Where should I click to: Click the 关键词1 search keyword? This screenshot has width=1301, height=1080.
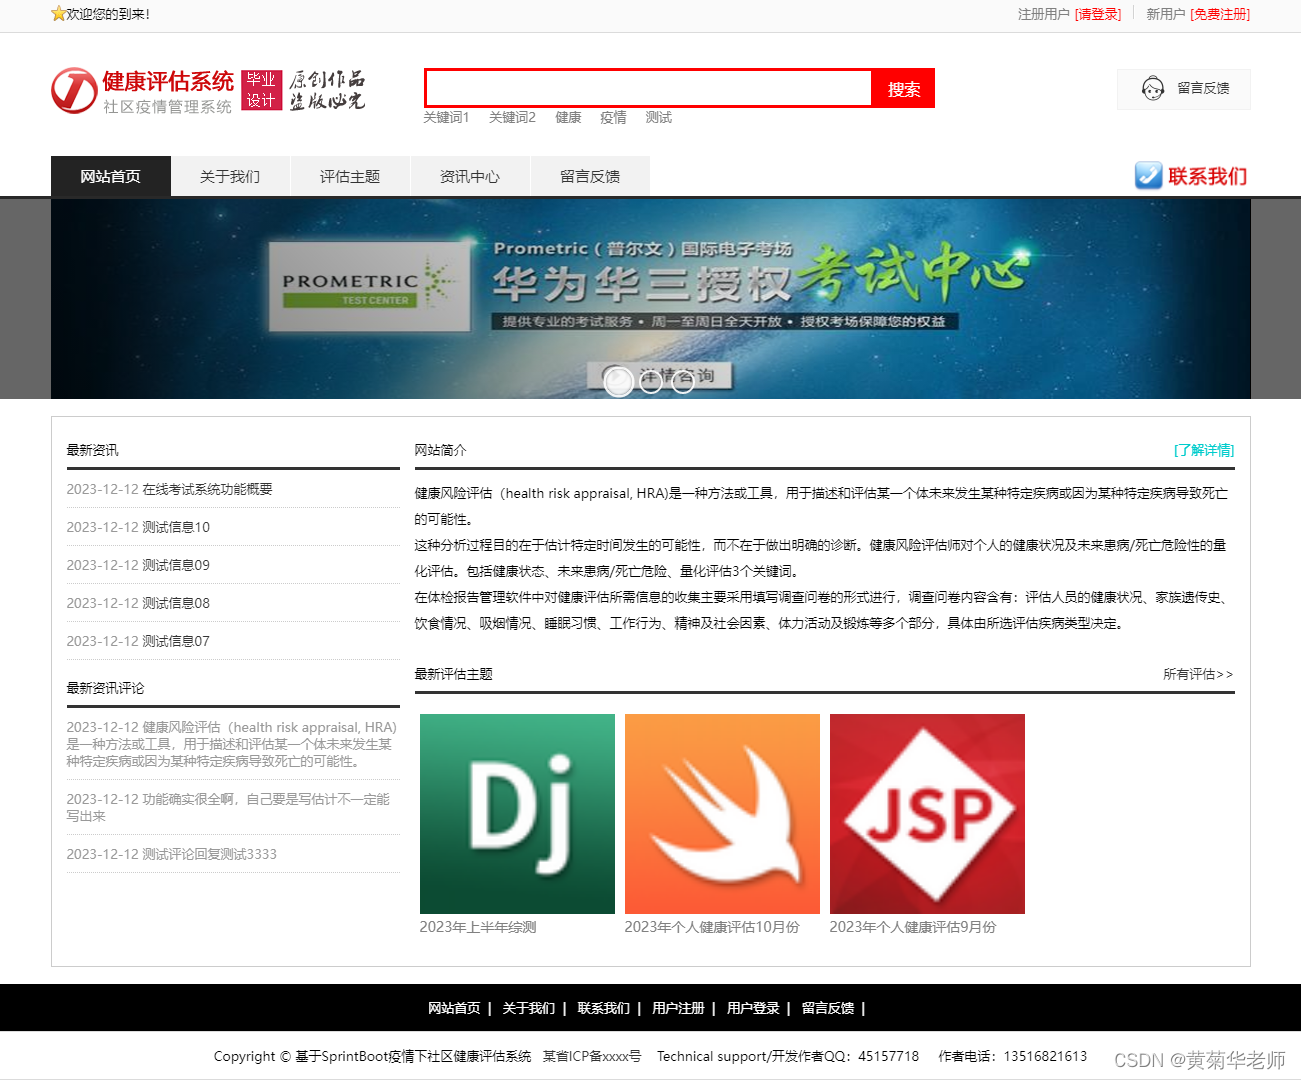point(446,117)
